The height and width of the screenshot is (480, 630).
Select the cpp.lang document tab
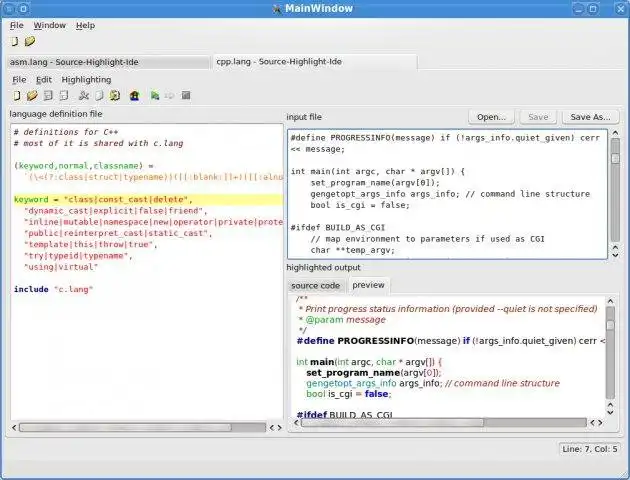315,62
